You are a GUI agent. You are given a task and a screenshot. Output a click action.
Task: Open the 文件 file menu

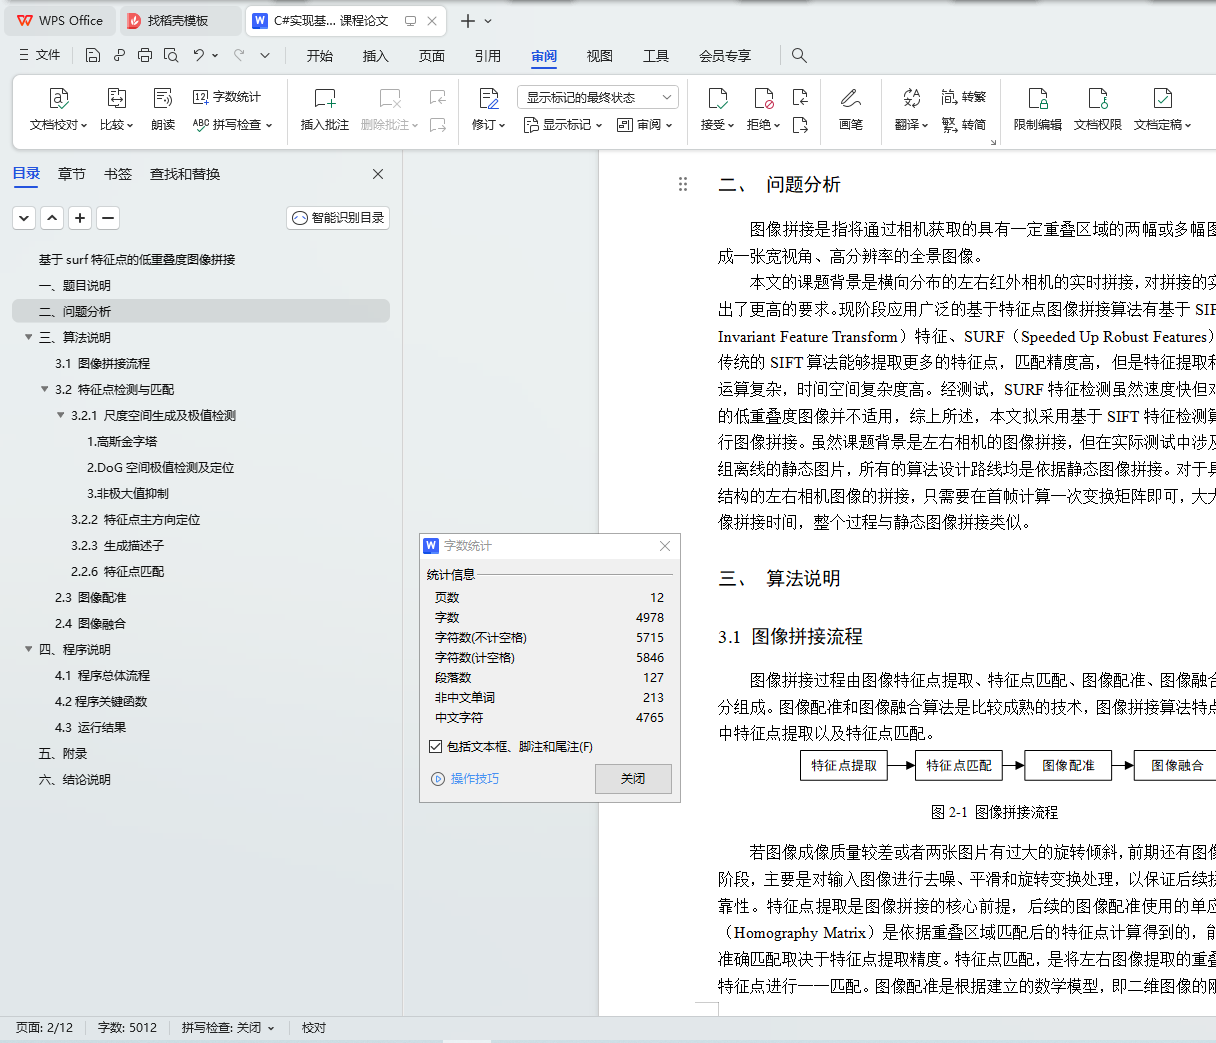(x=40, y=55)
